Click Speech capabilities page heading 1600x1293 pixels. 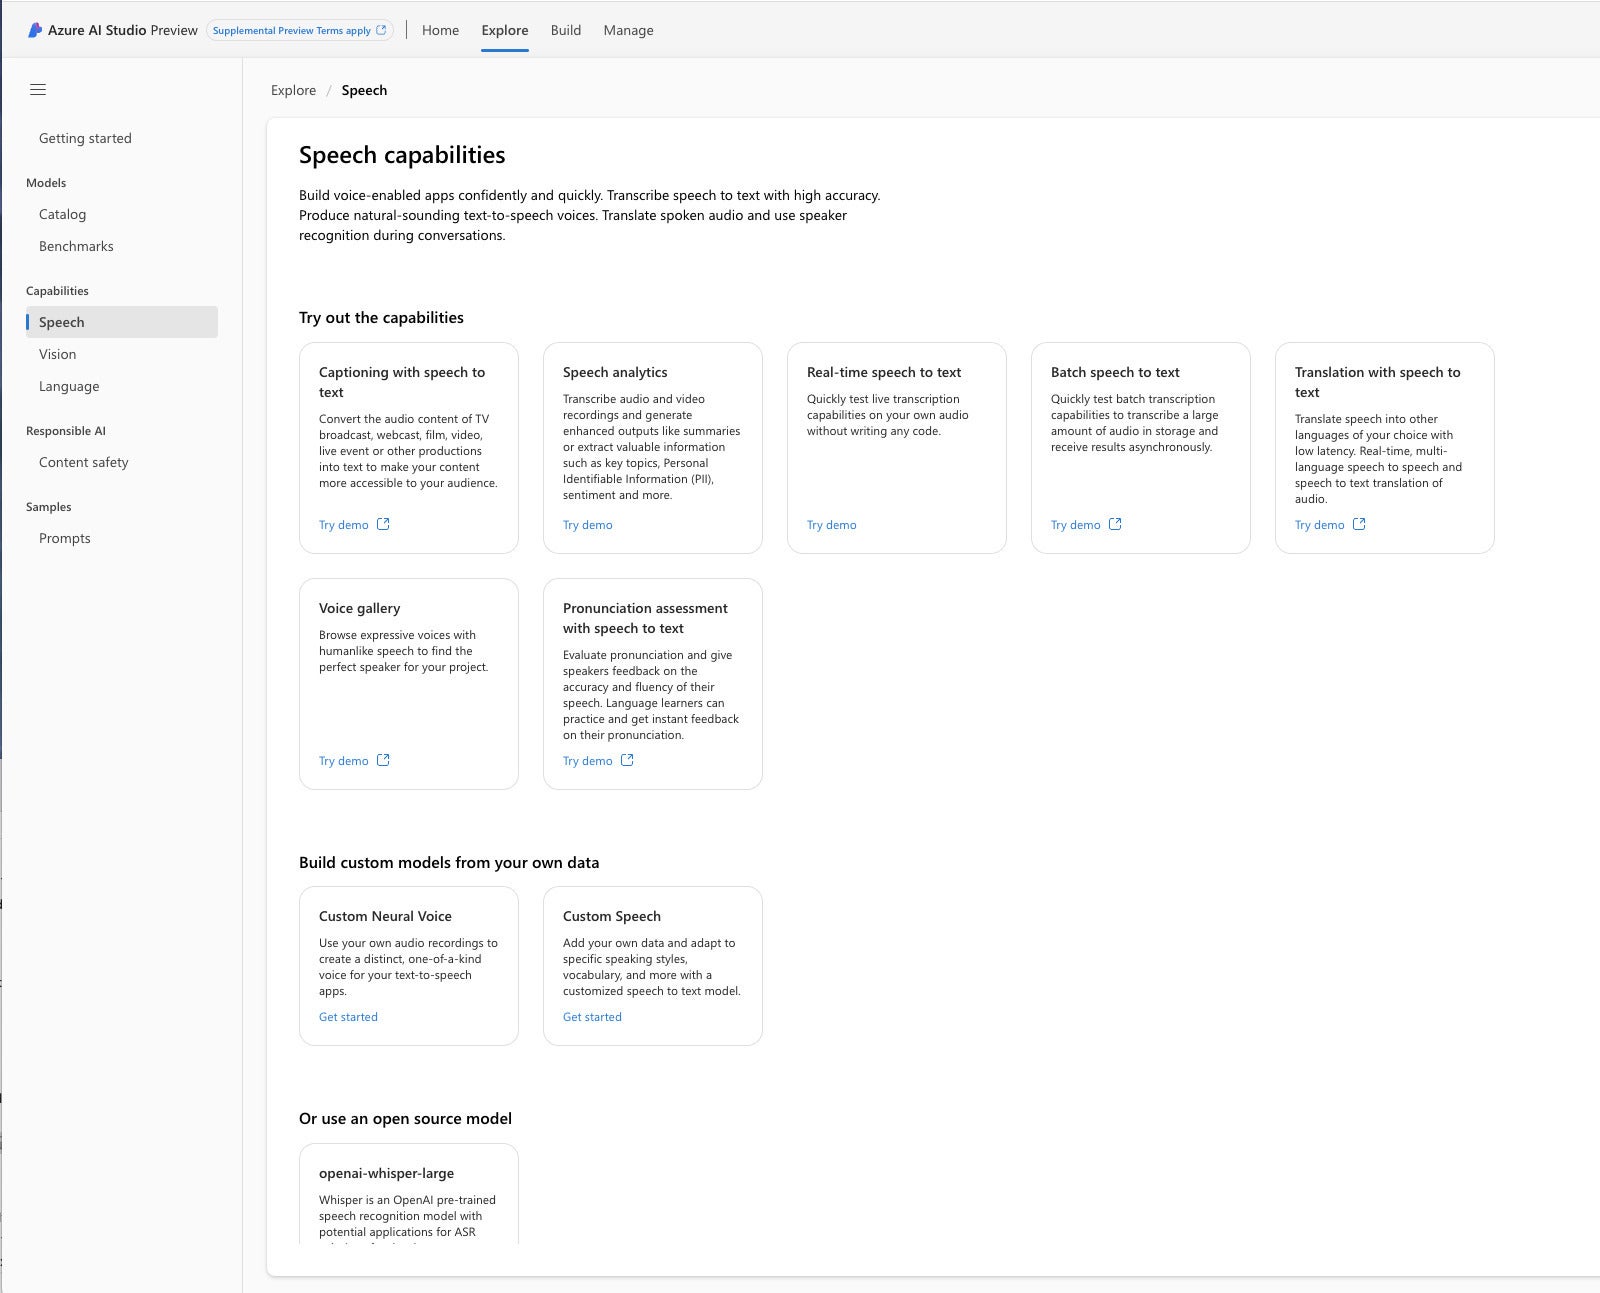(402, 155)
